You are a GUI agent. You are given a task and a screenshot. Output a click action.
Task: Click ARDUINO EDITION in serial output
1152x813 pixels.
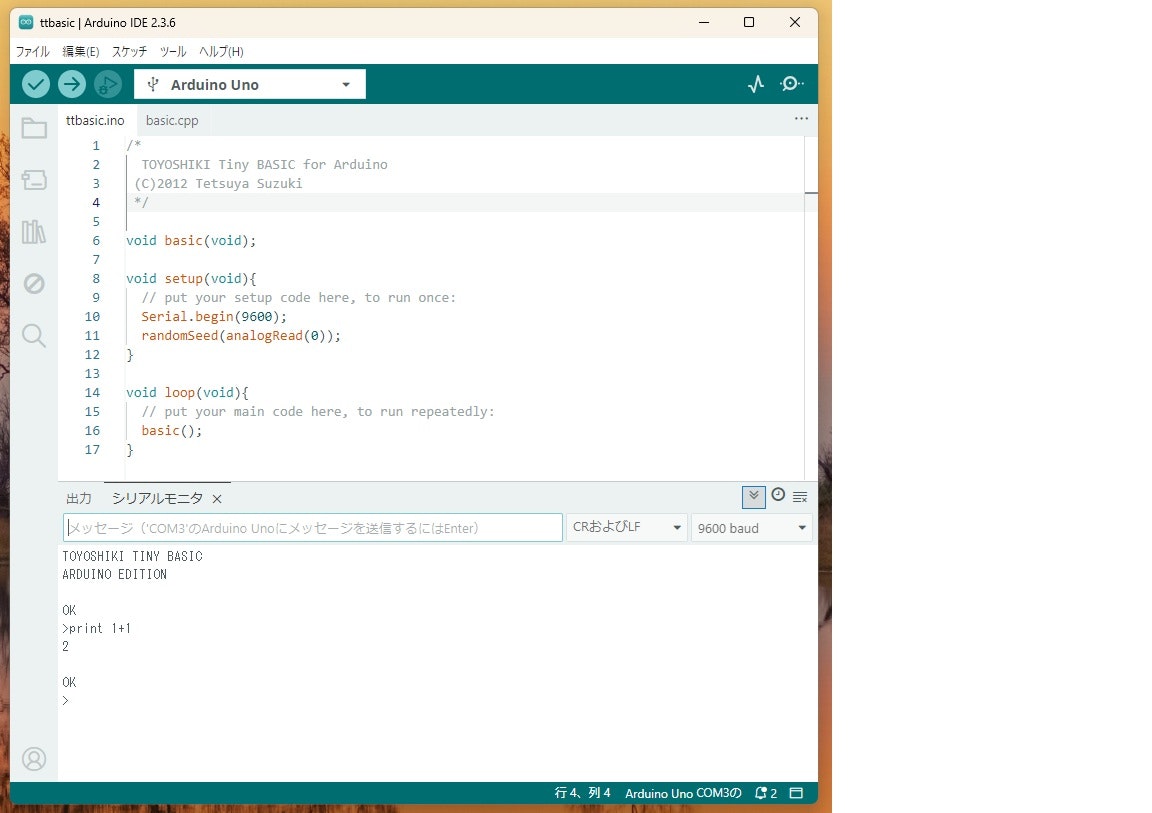(115, 574)
